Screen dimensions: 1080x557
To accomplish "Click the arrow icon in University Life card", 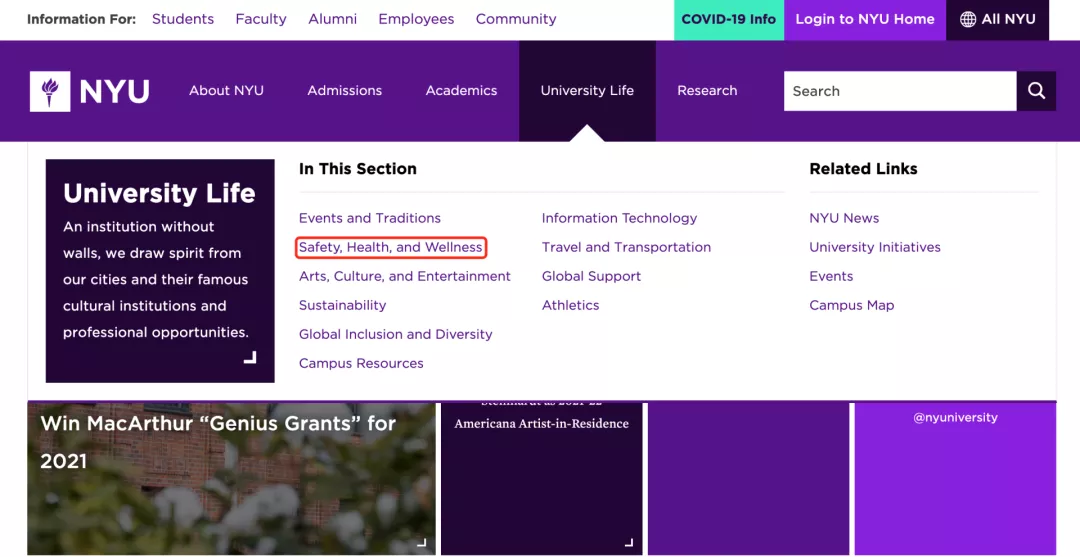I will (x=250, y=357).
